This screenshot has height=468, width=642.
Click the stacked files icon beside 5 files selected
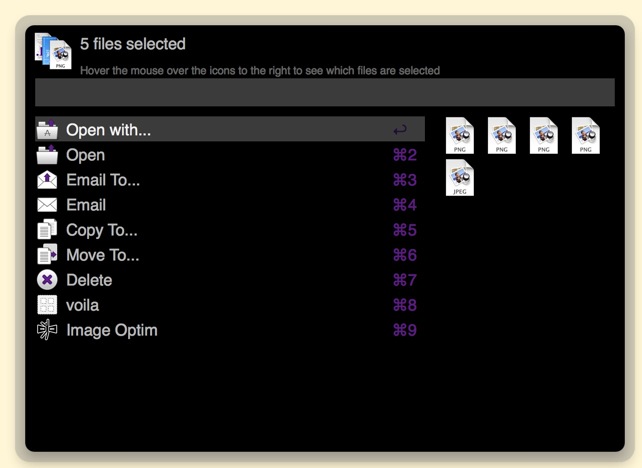[x=53, y=51]
